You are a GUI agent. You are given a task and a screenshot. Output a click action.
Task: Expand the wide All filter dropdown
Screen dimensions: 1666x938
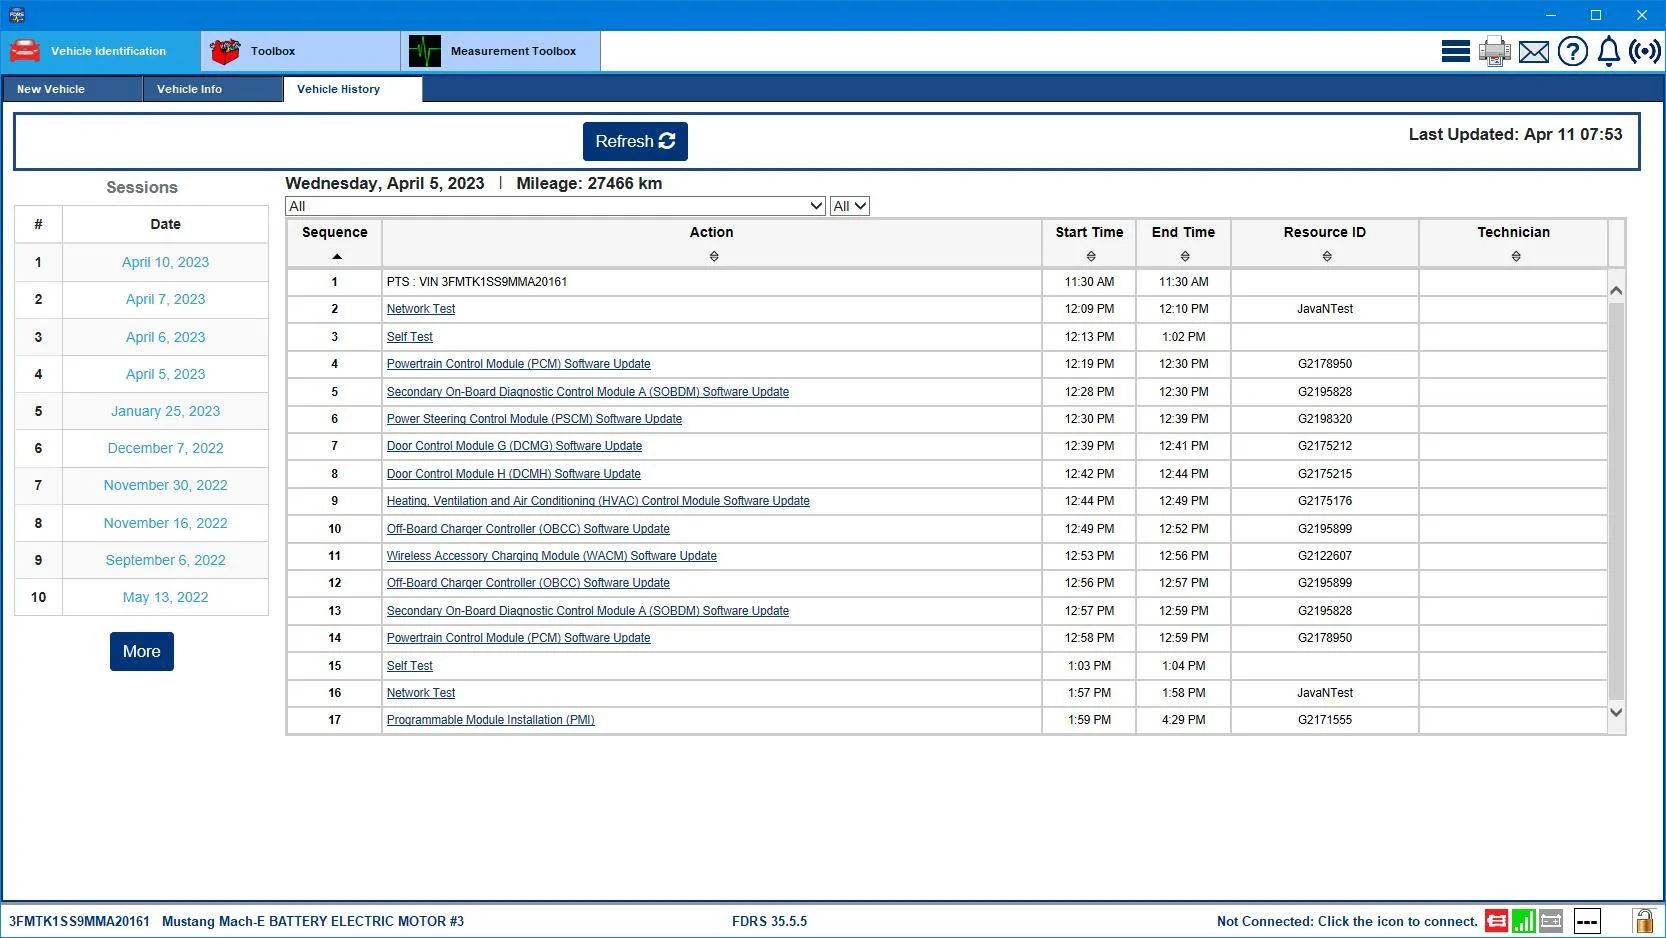click(x=555, y=206)
